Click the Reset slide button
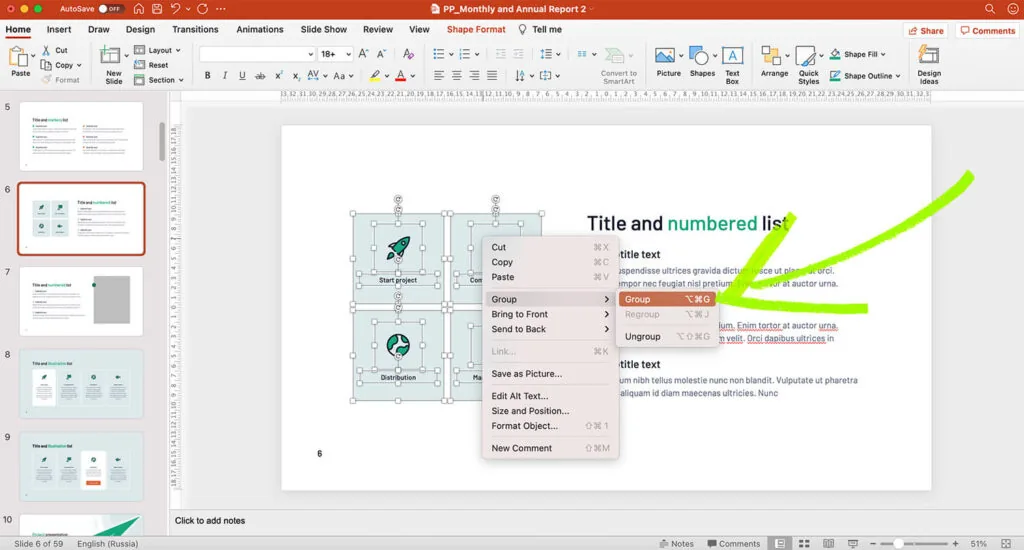This screenshot has width=1024, height=550. click(x=152, y=65)
